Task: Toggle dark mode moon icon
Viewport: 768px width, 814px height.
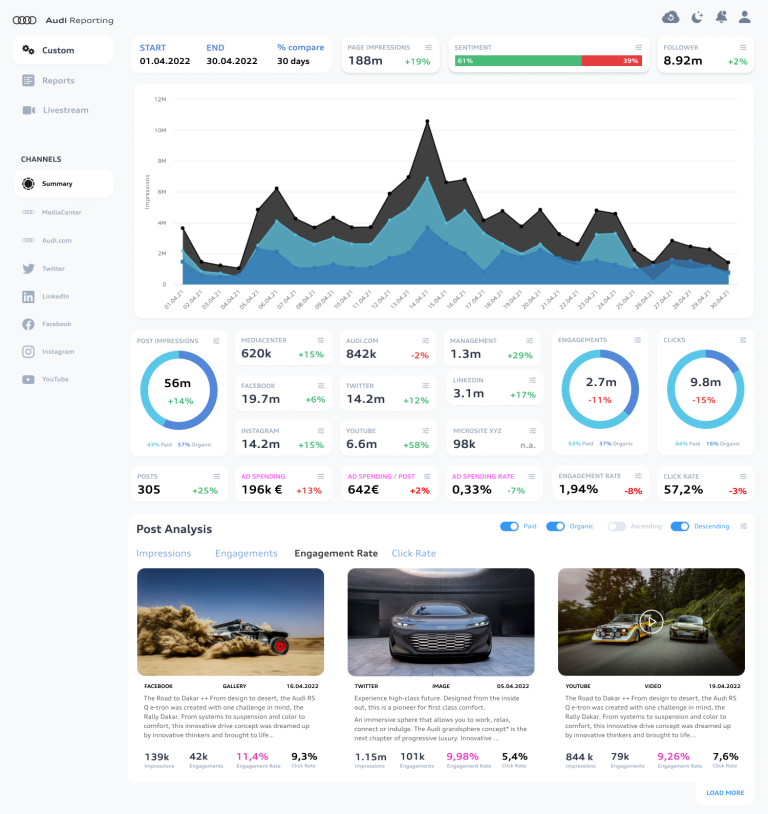Action: [697, 17]
